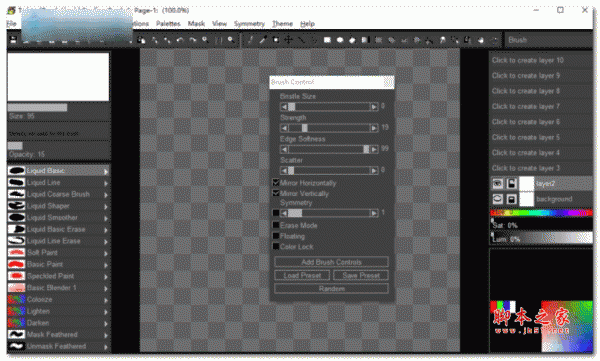Click the Edge Softness slider track

coord(329,149)
